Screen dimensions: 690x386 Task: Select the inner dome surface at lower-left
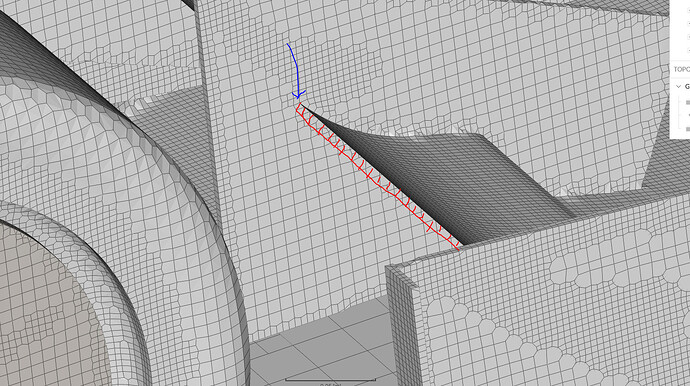point(48,308)
